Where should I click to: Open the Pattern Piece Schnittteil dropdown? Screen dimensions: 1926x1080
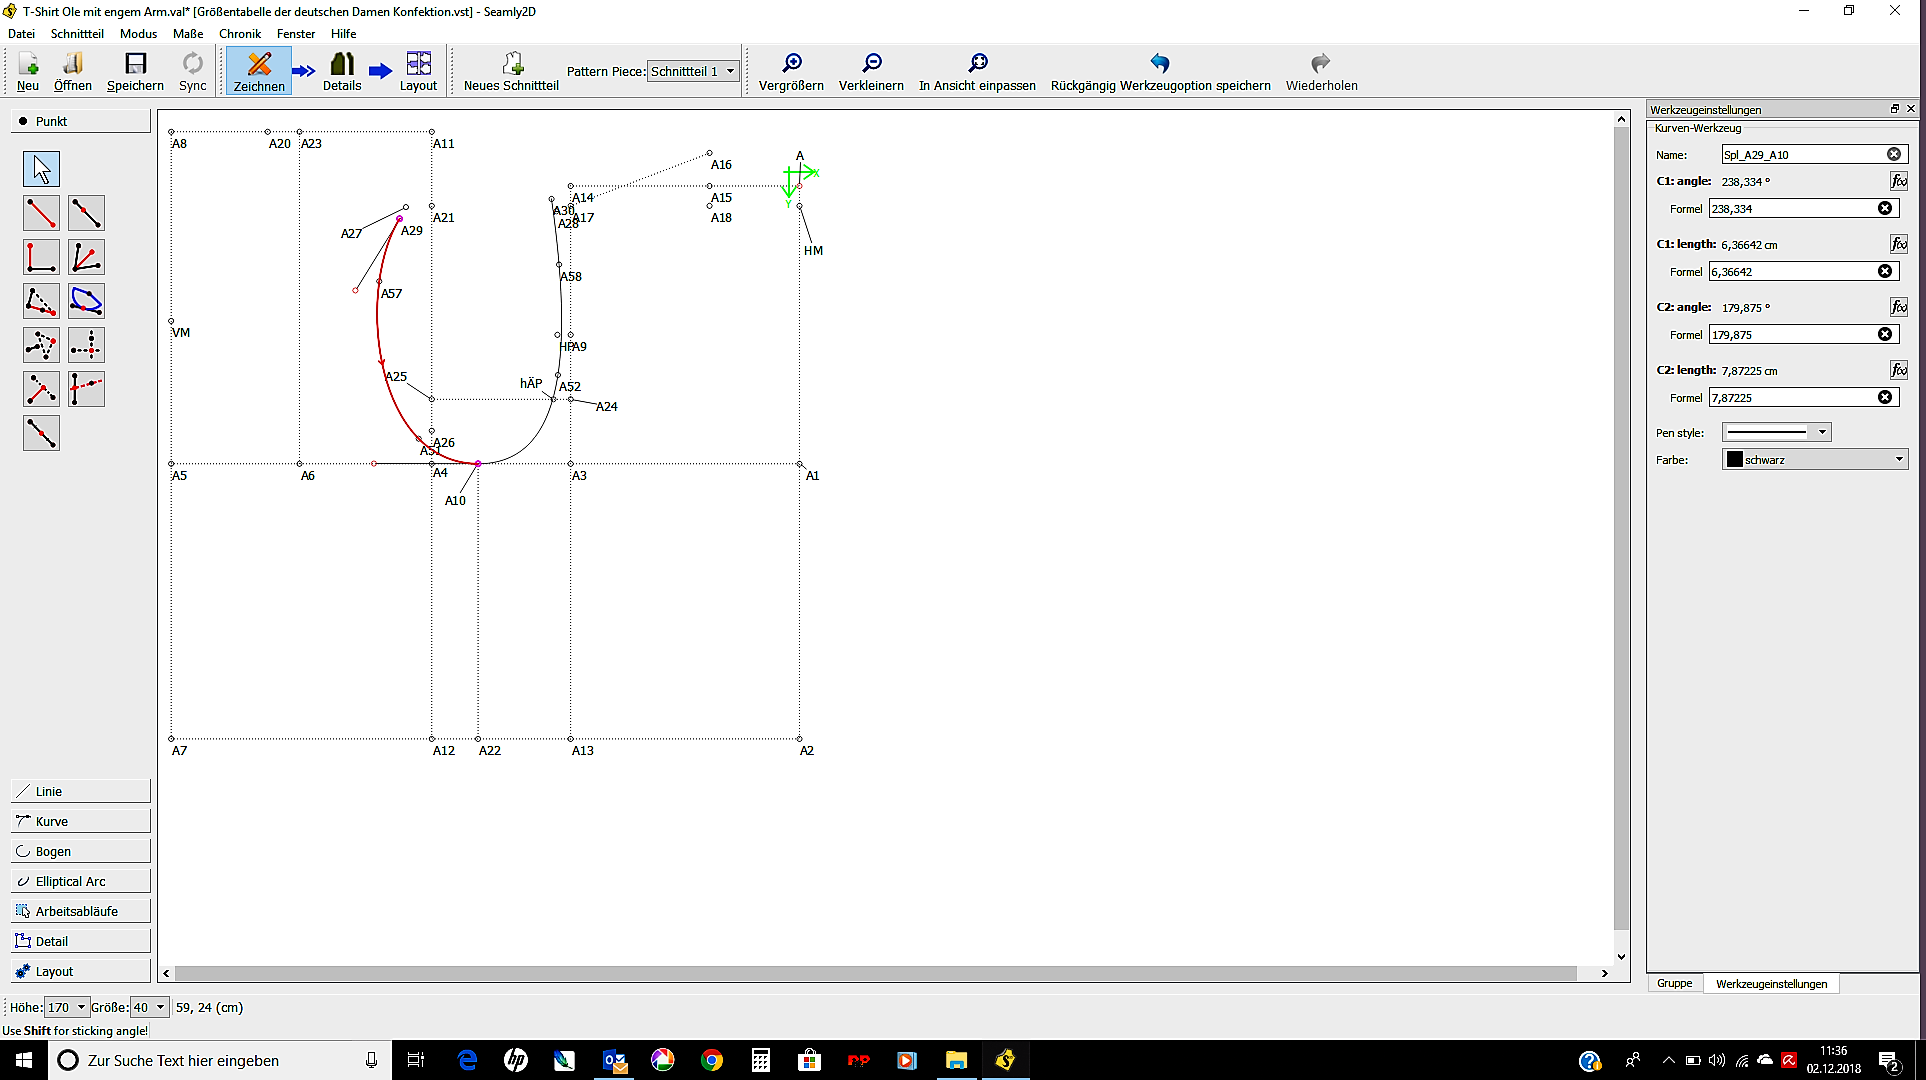click(x=692, y=71)
